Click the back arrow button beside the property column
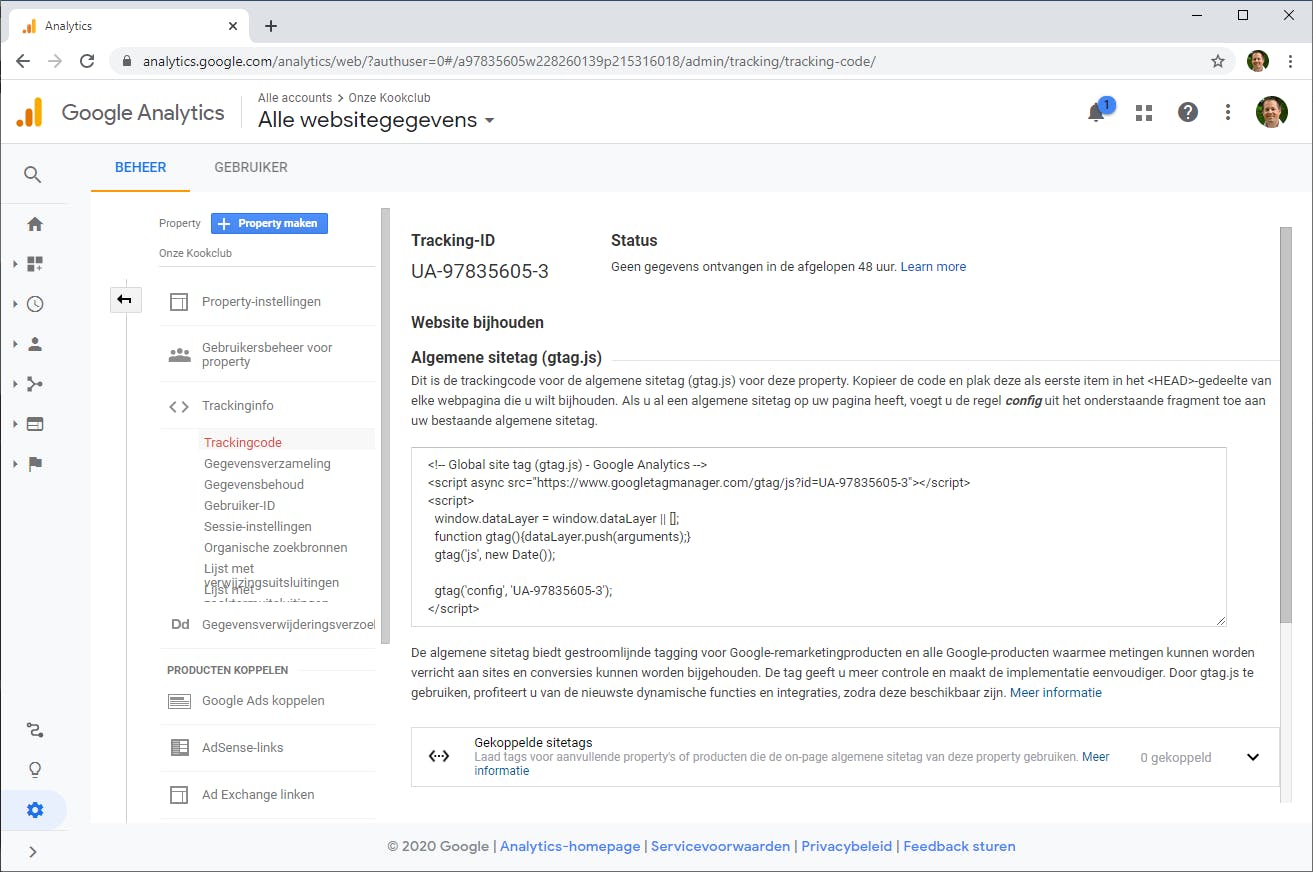This screenshot has height=872, width=1313. click(x=125, y=299)
